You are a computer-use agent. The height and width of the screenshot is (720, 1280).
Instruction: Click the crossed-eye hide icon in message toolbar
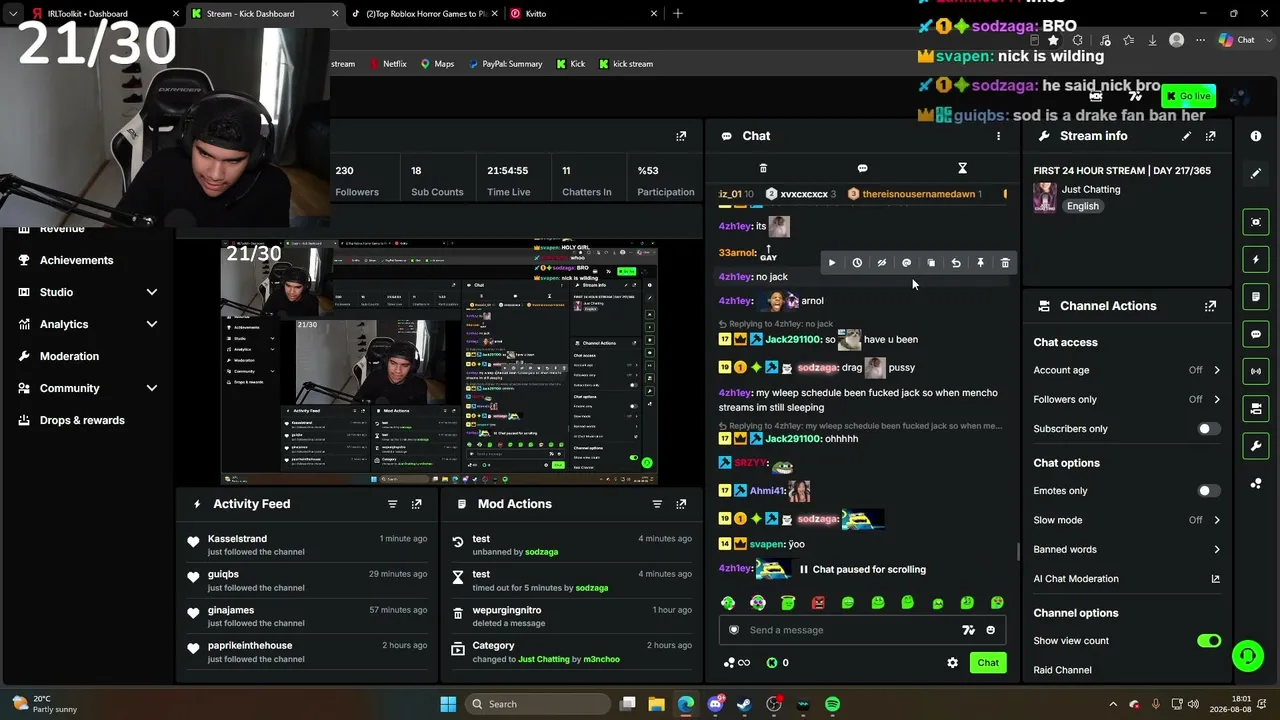click(882, 263)
